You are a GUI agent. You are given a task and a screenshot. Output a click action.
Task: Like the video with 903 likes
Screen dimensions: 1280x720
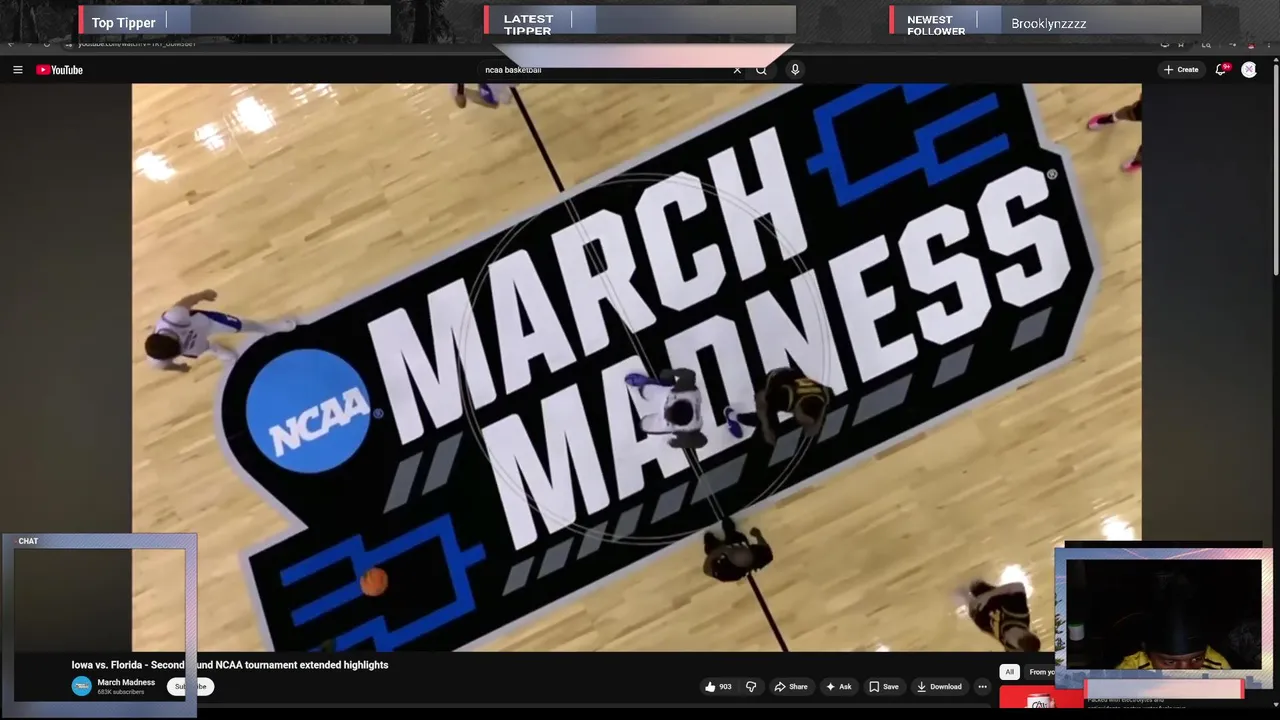[718, 687]
